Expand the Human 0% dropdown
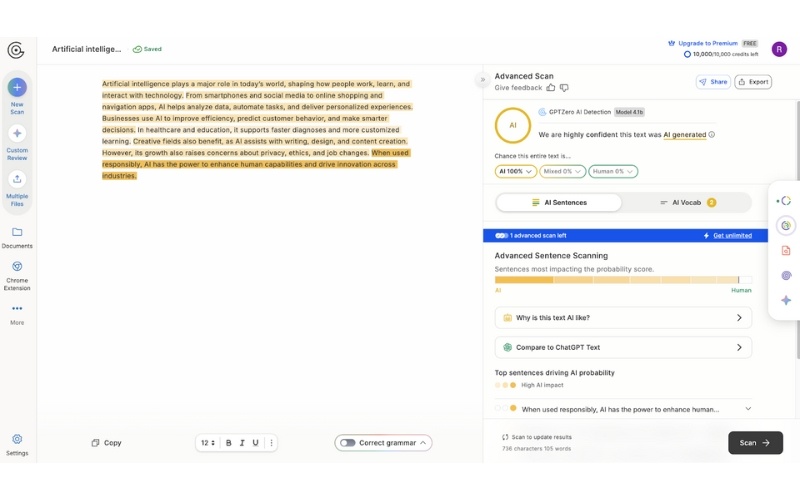The width and height of the screenshot is (800, 500). pyautogui.click(x=613, y=171)
